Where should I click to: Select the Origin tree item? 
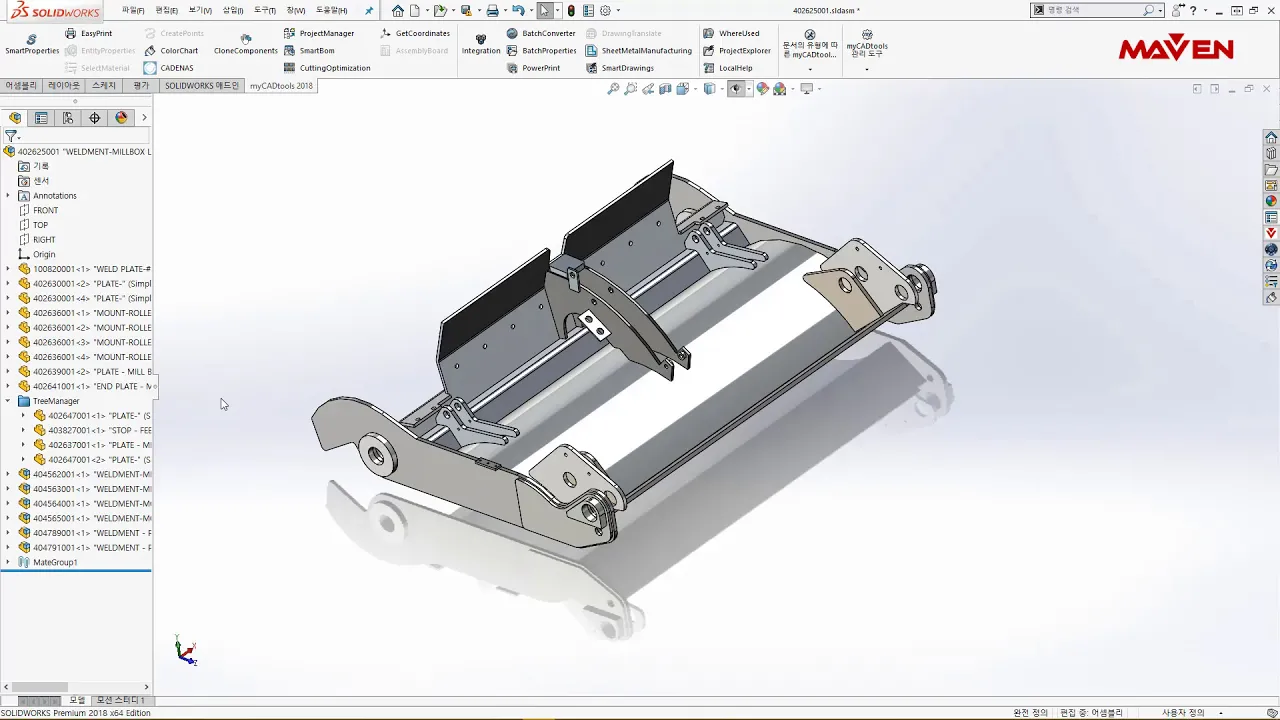click(x=44, y=254)
